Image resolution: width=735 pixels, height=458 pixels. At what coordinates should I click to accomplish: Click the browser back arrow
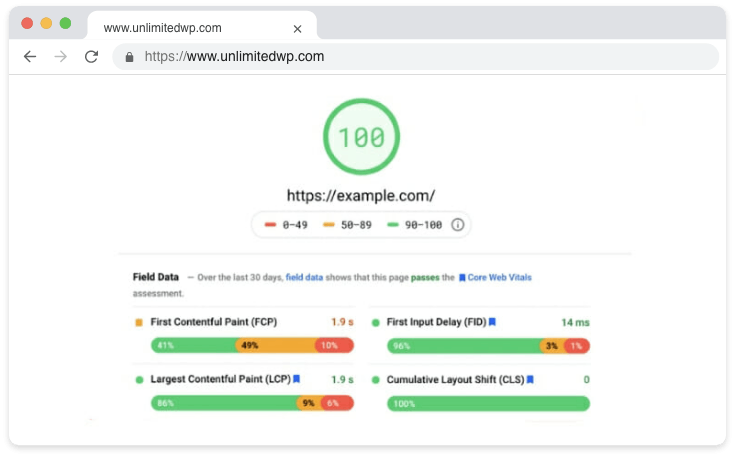click(30, 57)
